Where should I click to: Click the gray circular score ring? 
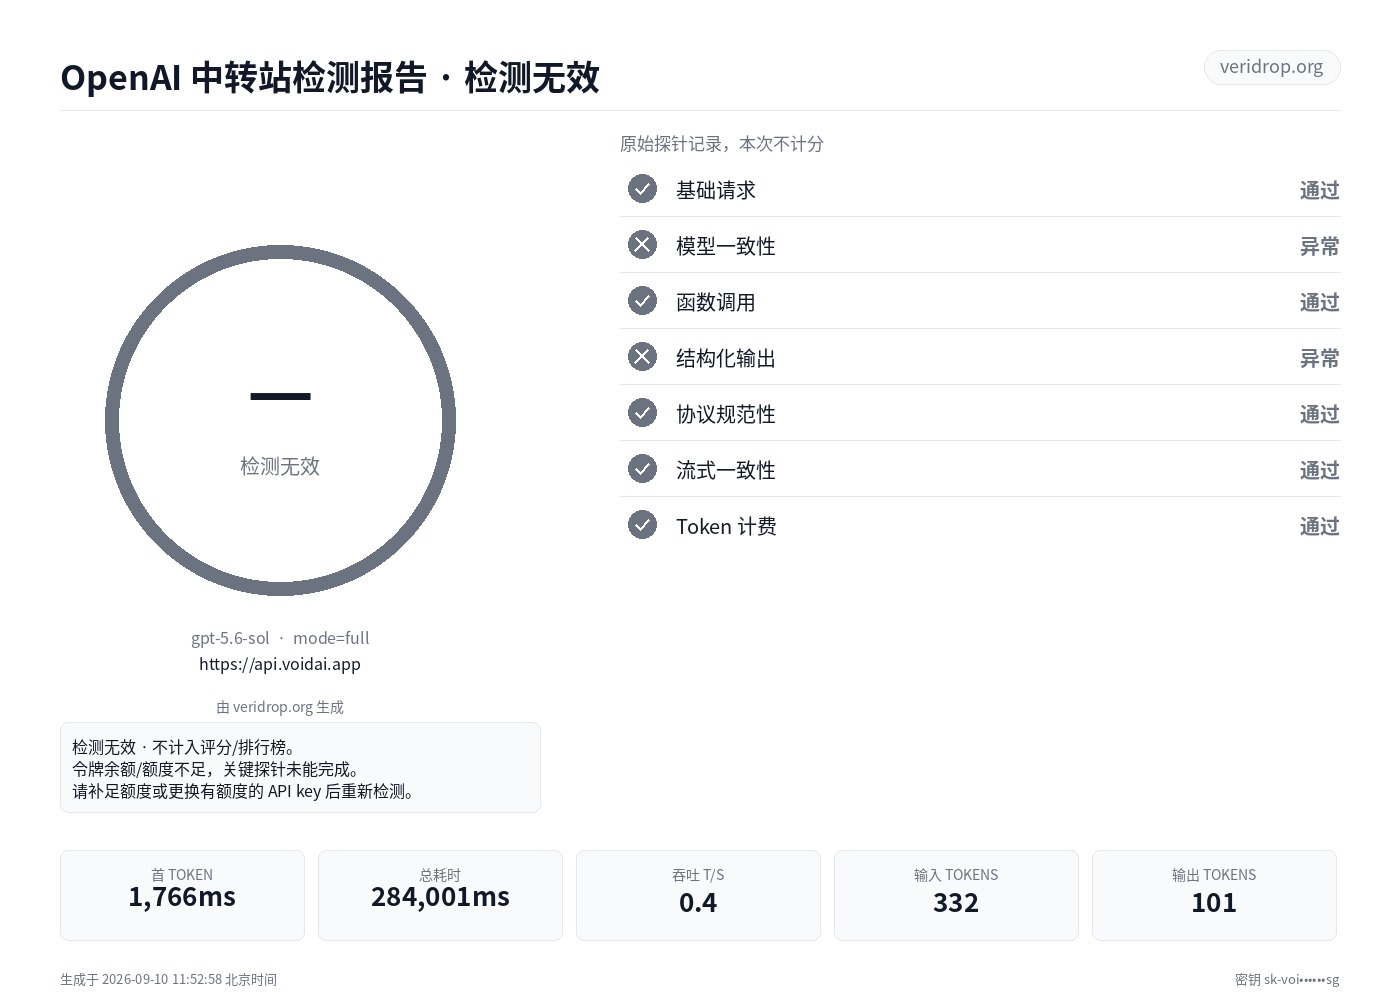click(x=280, y=421)
